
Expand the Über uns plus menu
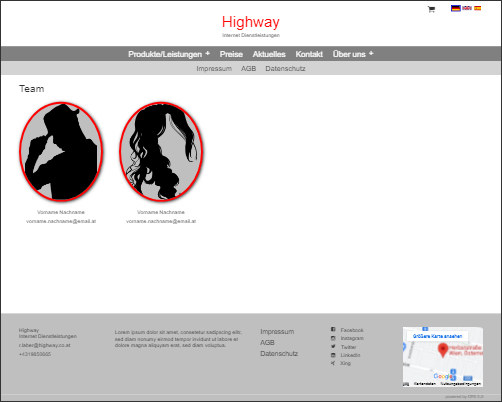(371, 53)
